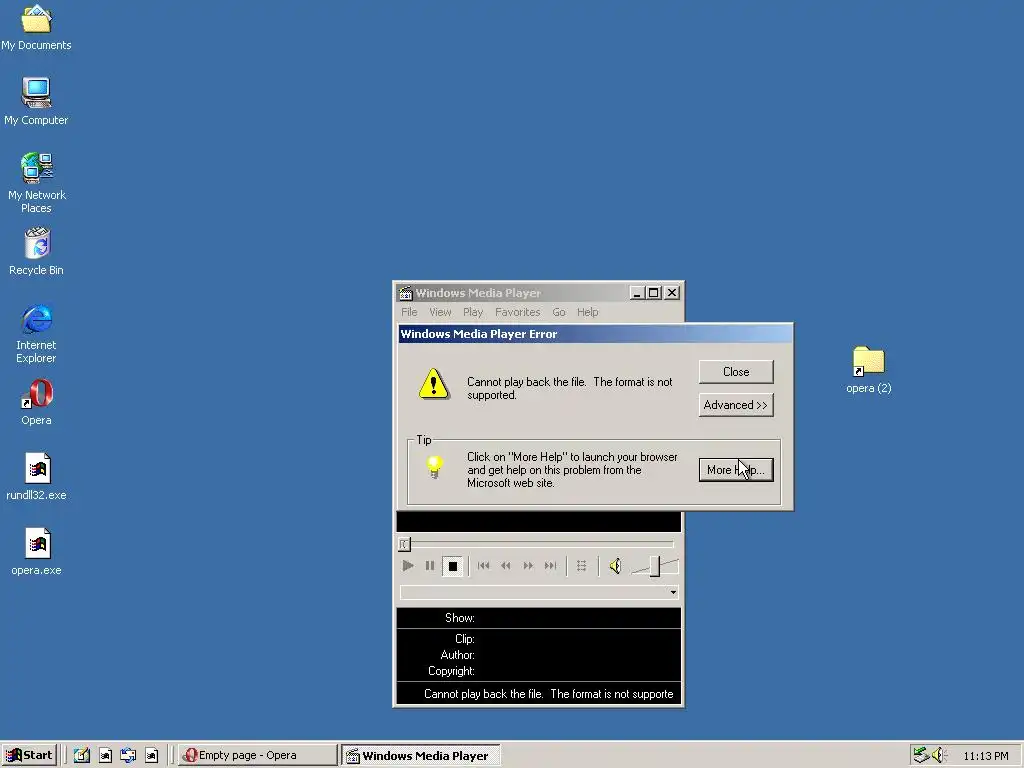Click the yellow warning icon in error dialog
1024x768 pixels.
coord(434,383)
